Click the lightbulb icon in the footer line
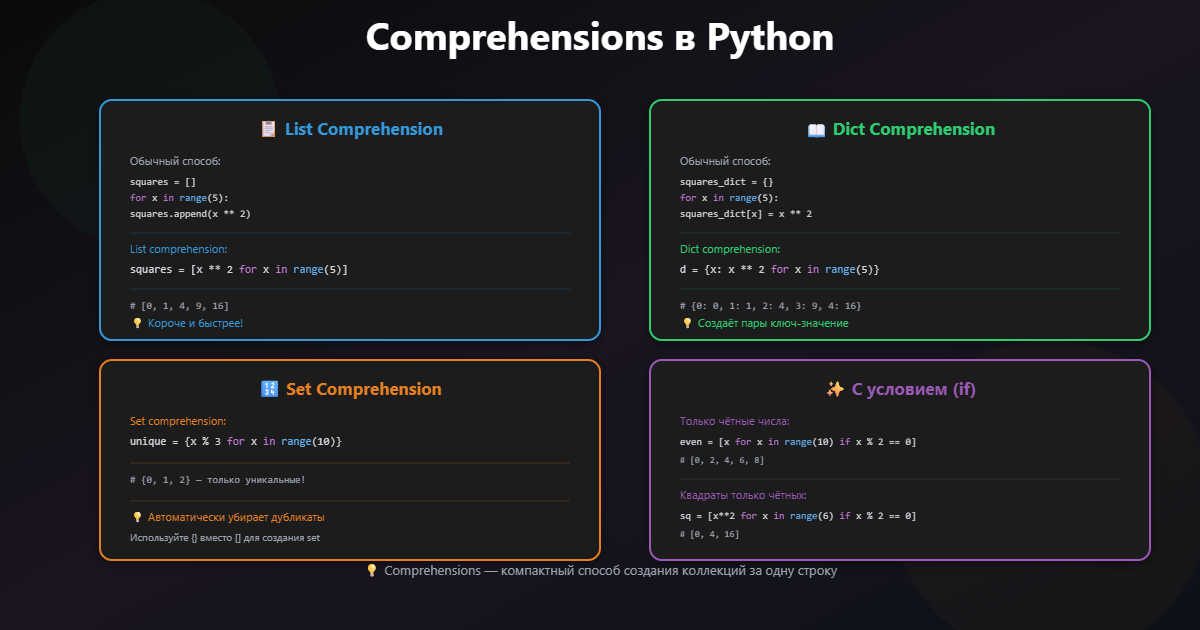 (372, 570)
